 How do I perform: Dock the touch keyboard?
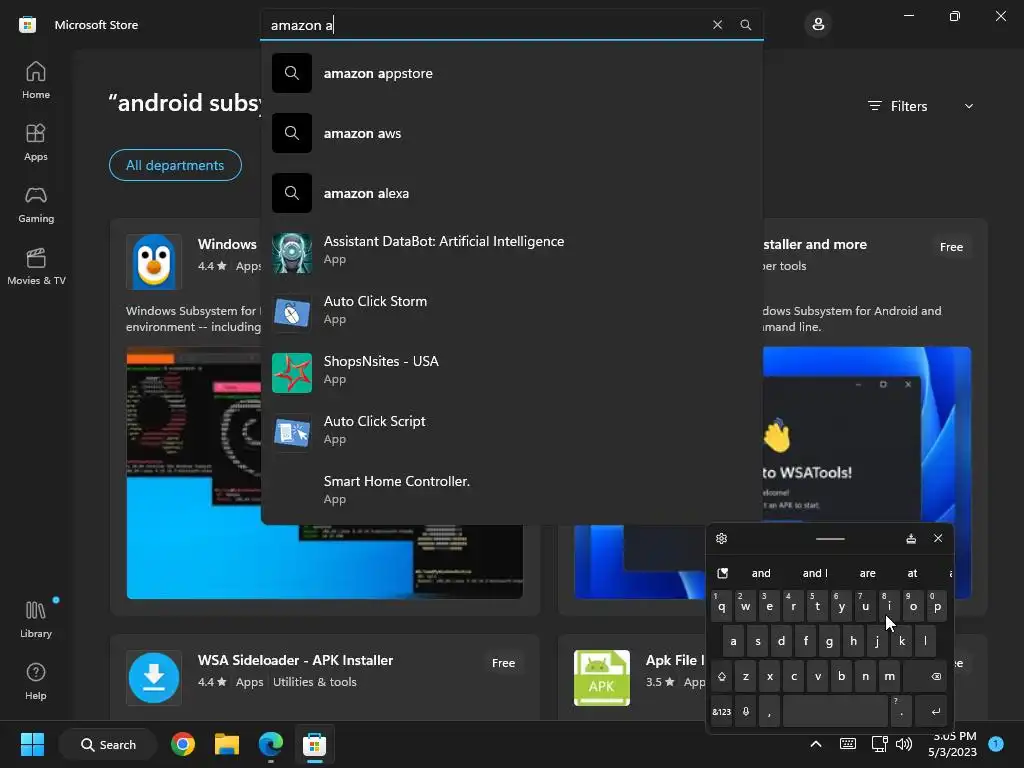pyautogui.click(x=911, y=538)
